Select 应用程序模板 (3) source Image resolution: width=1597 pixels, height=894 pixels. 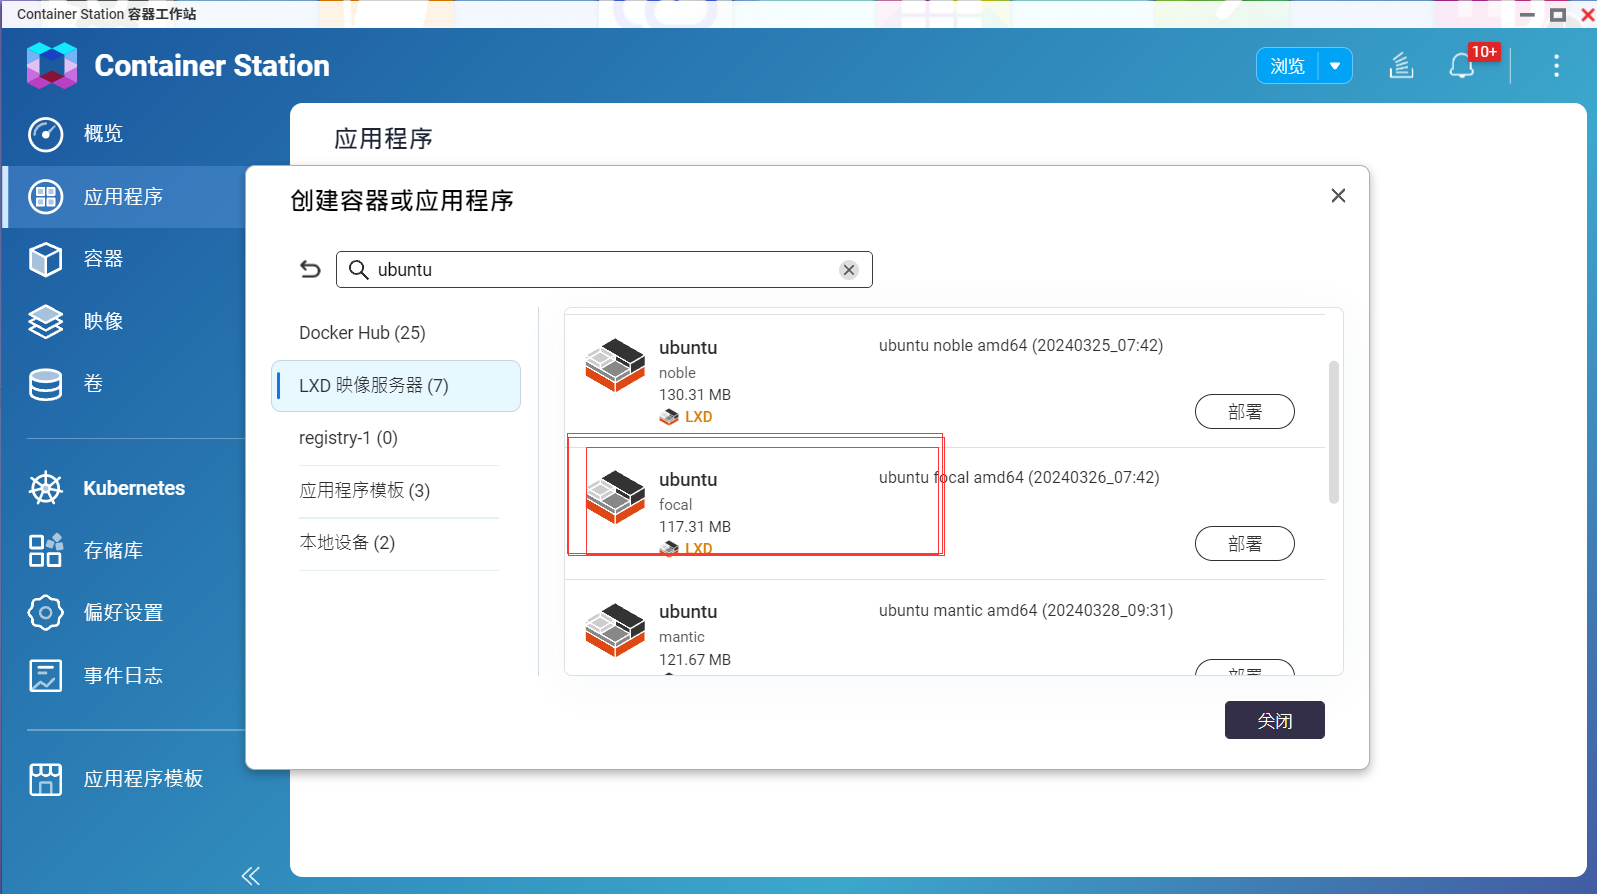(365, 491)
